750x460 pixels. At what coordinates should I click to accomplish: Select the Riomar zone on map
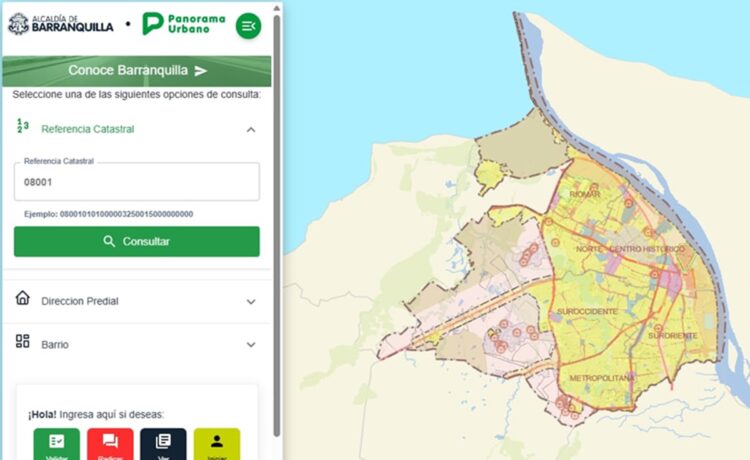584,193
